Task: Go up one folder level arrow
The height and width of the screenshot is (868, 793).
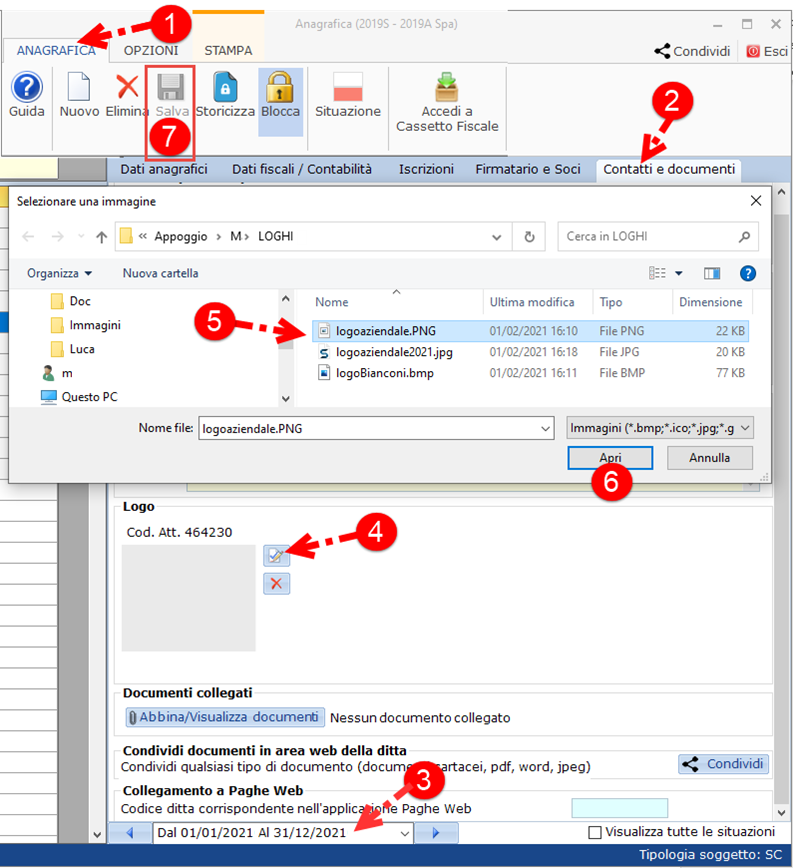Action: coord(101,237)
